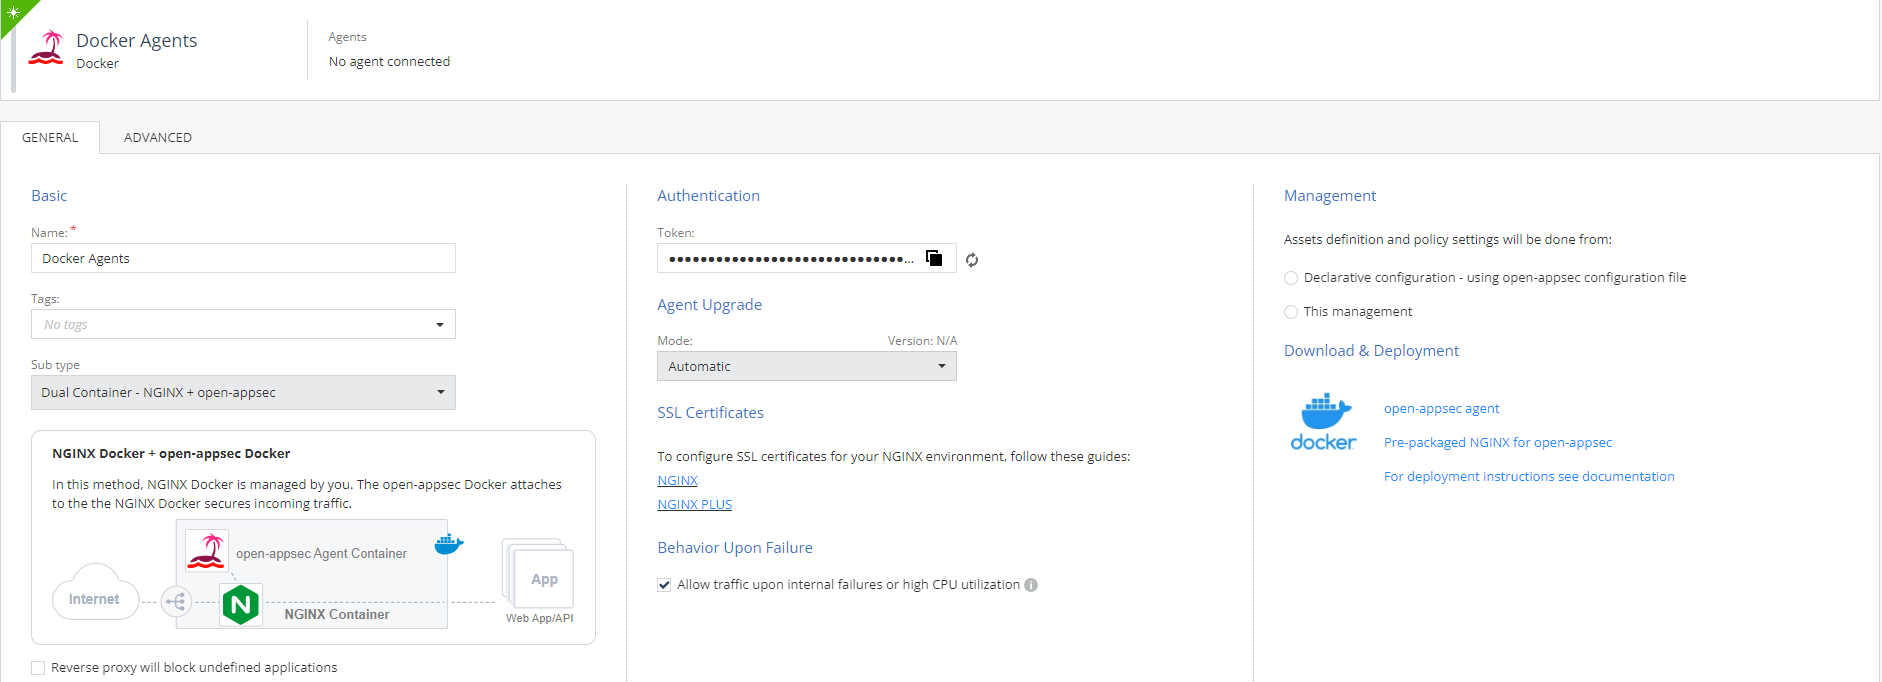This screenshot has width=1882, height=682.
Task: Open the Agent Upgrade Mode dropdown
Action: (x=806, y=366)
